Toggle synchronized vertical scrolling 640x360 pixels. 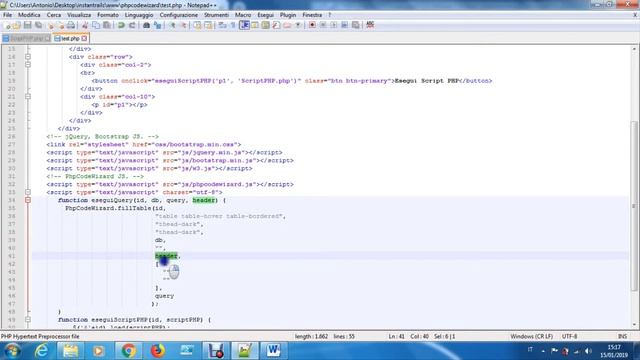tap(197, 25)
